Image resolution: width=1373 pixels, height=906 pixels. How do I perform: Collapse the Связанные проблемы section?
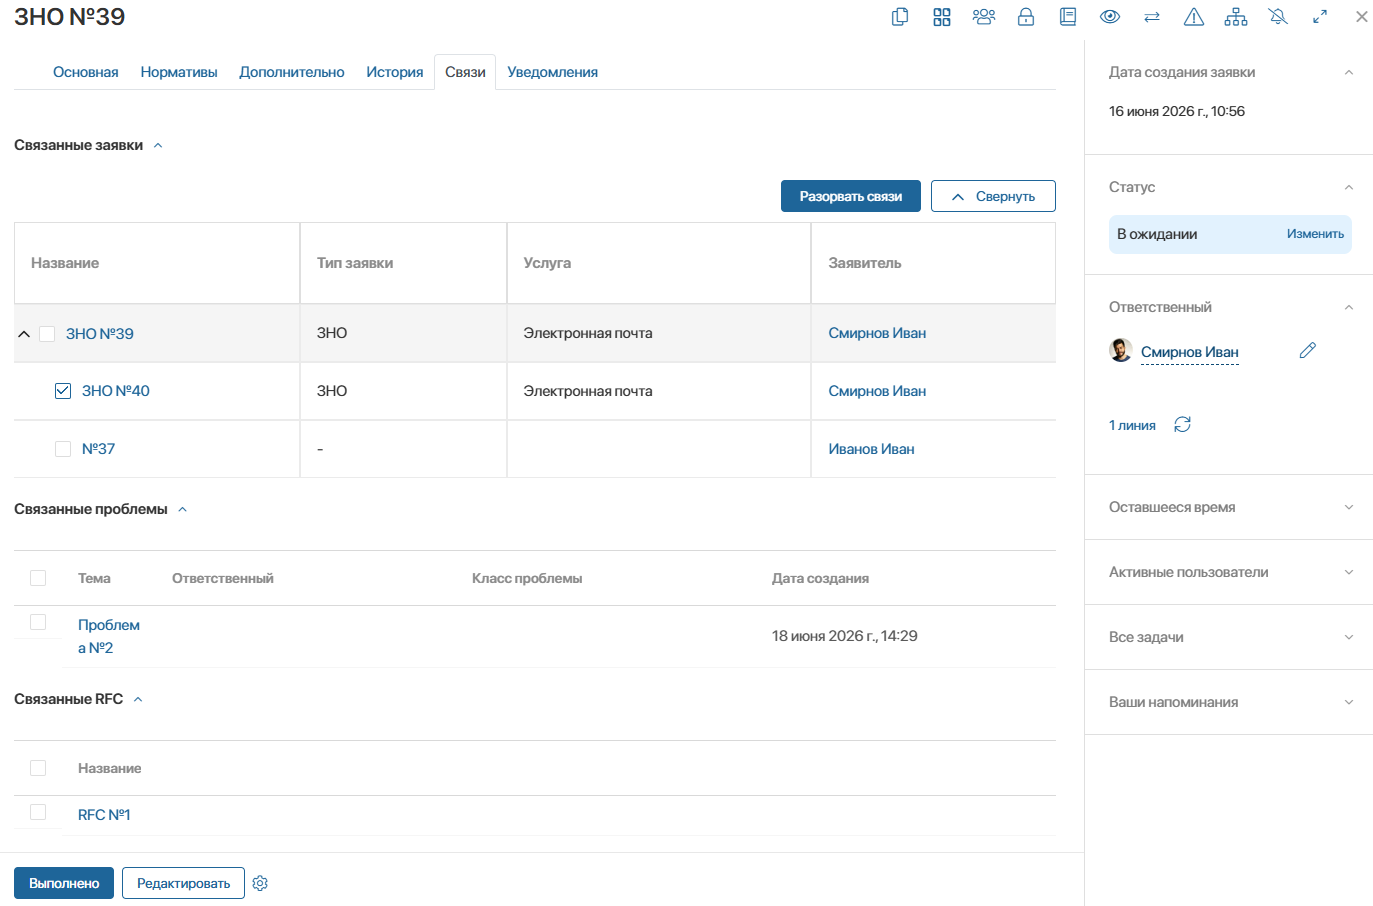(x=182, y=510)
